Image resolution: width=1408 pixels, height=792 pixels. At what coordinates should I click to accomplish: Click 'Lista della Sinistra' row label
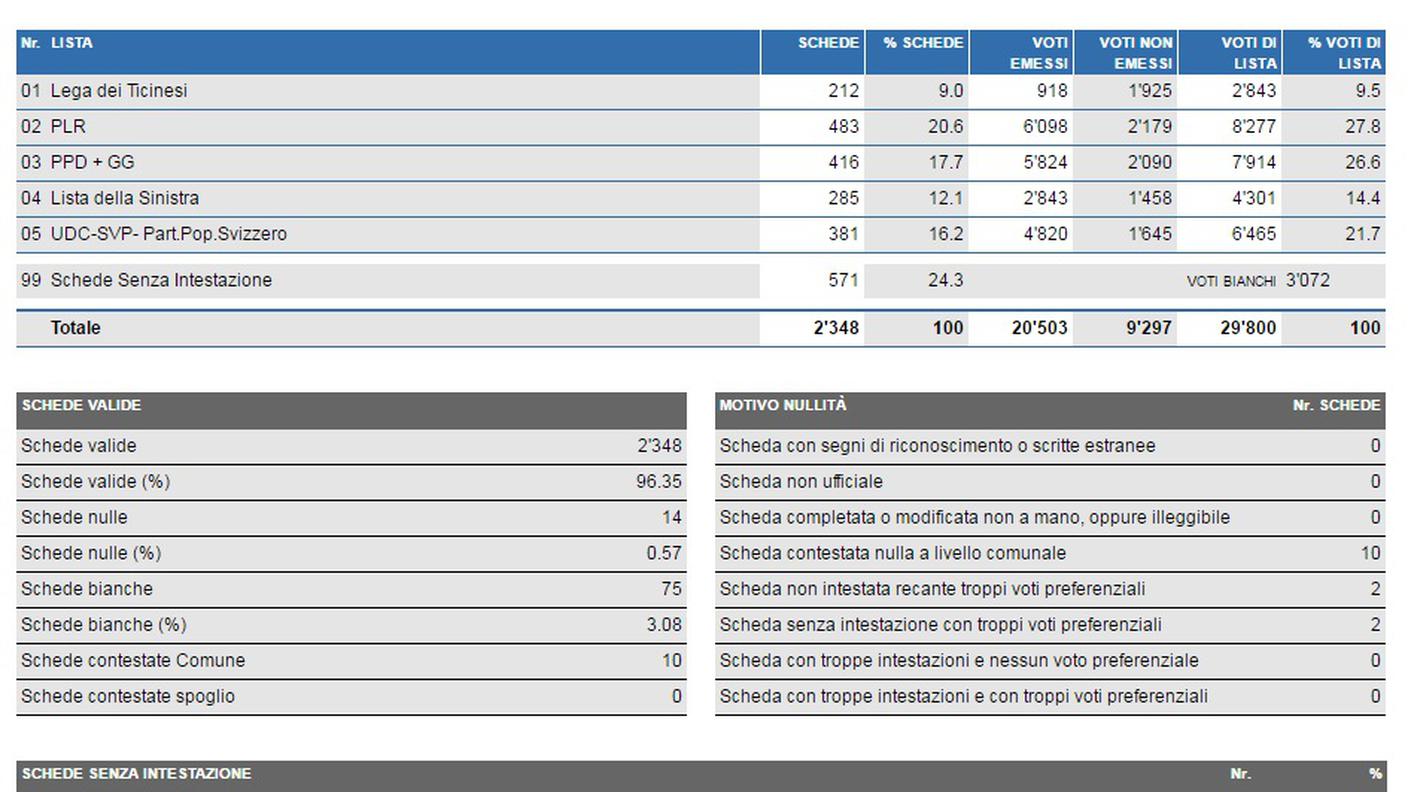tap(125, 199)
